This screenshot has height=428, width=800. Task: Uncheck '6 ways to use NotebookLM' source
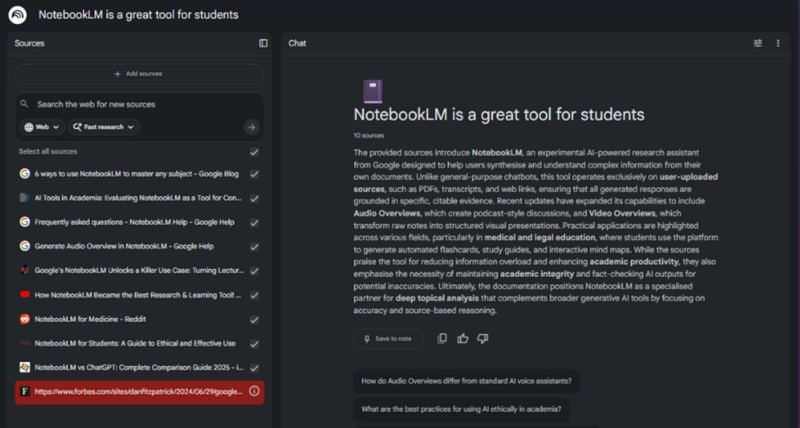coord(254,174)
